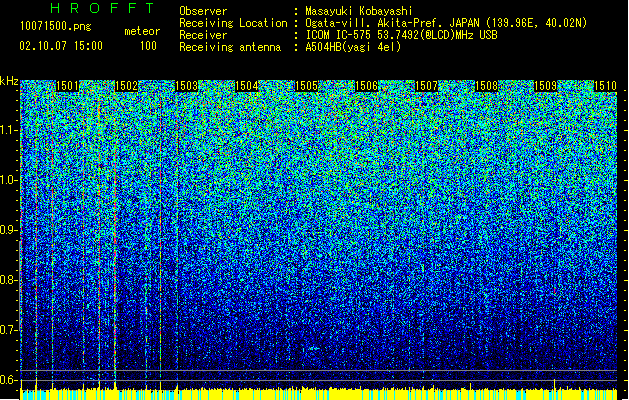Click the meteor count value 100
This screenshot has height=400, width=629.
tap(148, 46)
